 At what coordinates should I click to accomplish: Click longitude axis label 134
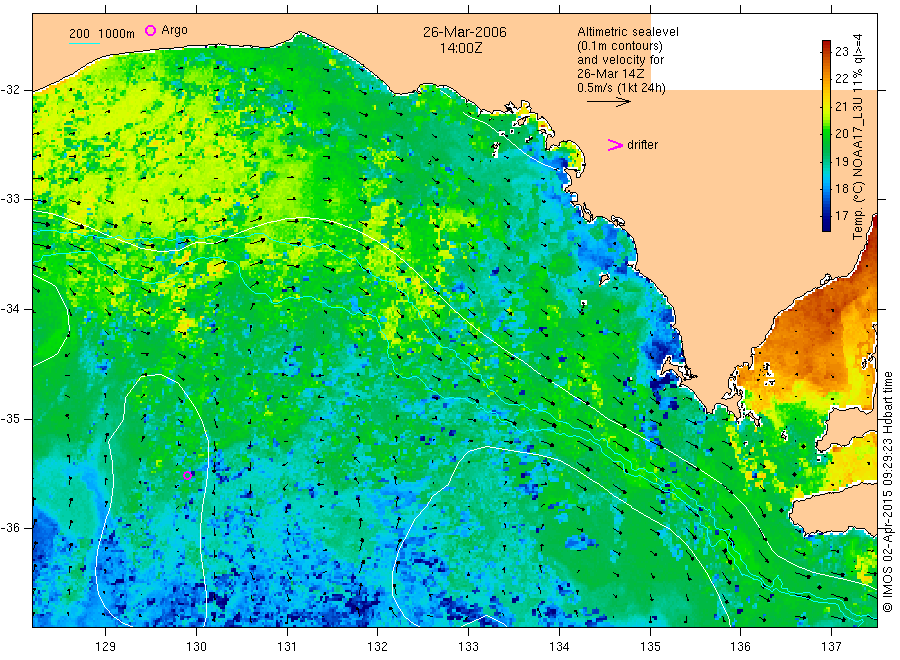[x=559, y=647]
